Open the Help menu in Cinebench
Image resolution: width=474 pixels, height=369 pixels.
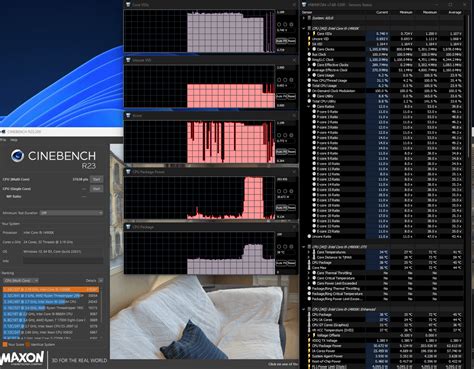click(x=14, y=140)
